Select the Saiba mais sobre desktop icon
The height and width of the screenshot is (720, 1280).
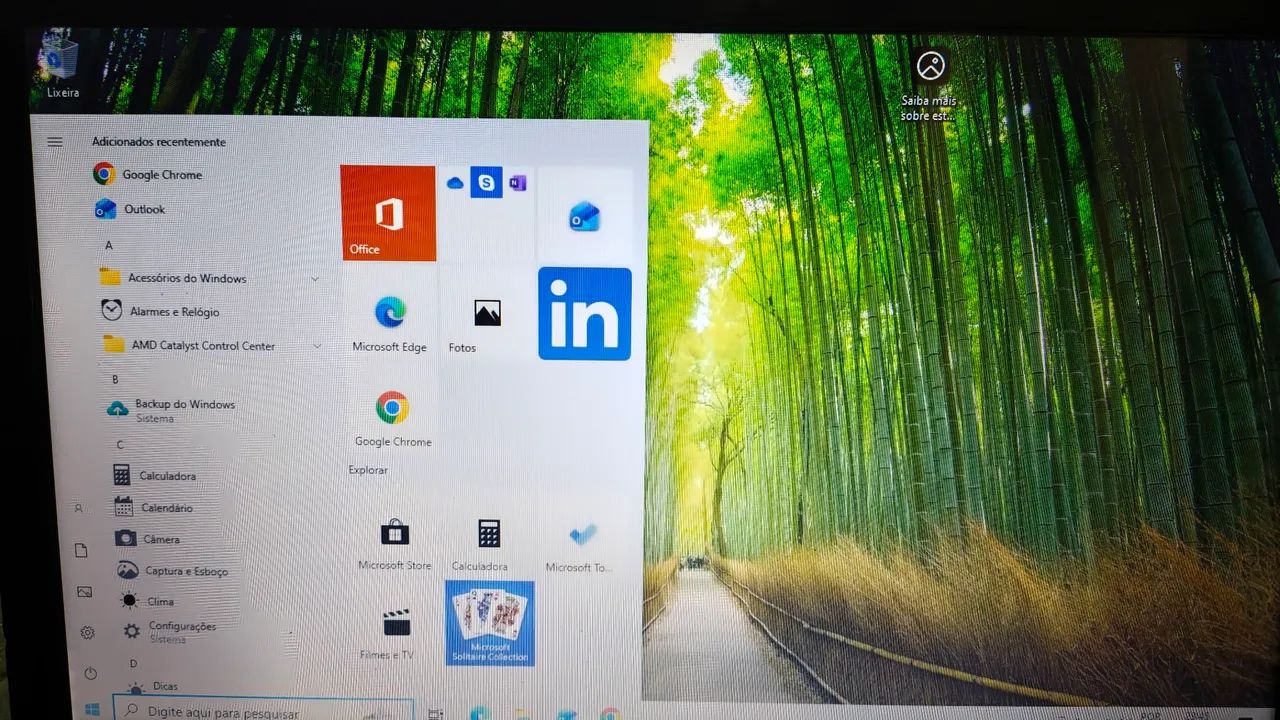929,84
